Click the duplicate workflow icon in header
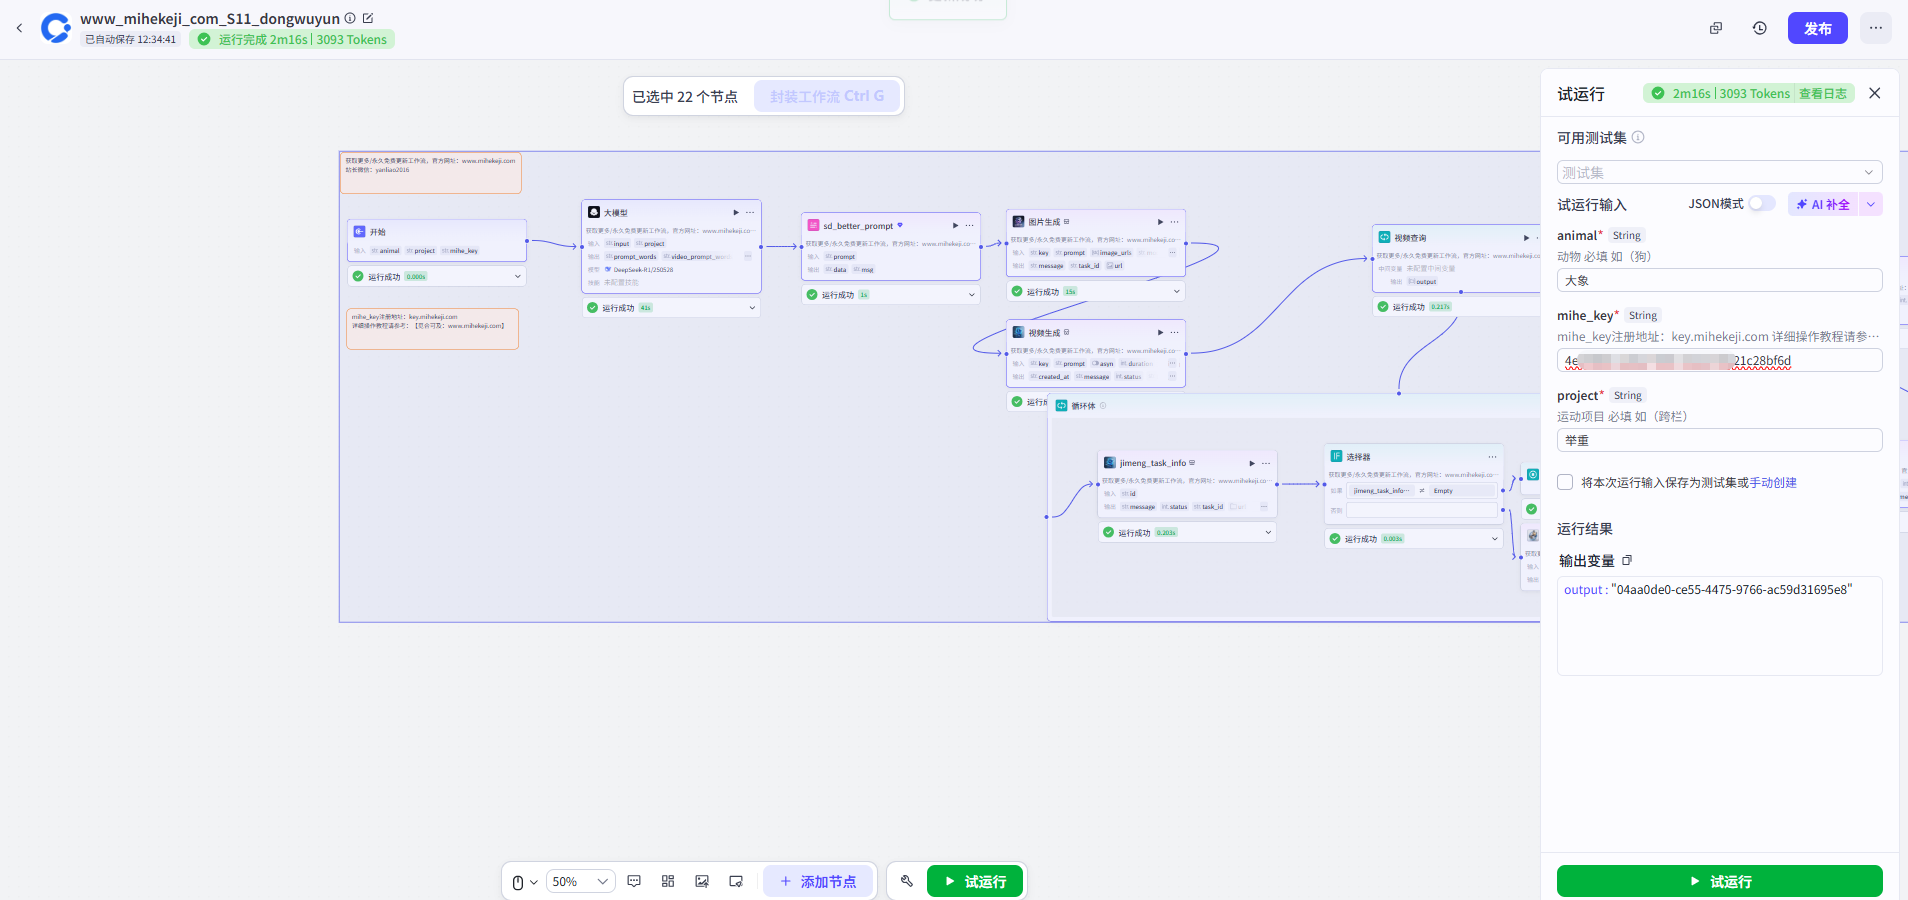 click(x=1716, y=28)
